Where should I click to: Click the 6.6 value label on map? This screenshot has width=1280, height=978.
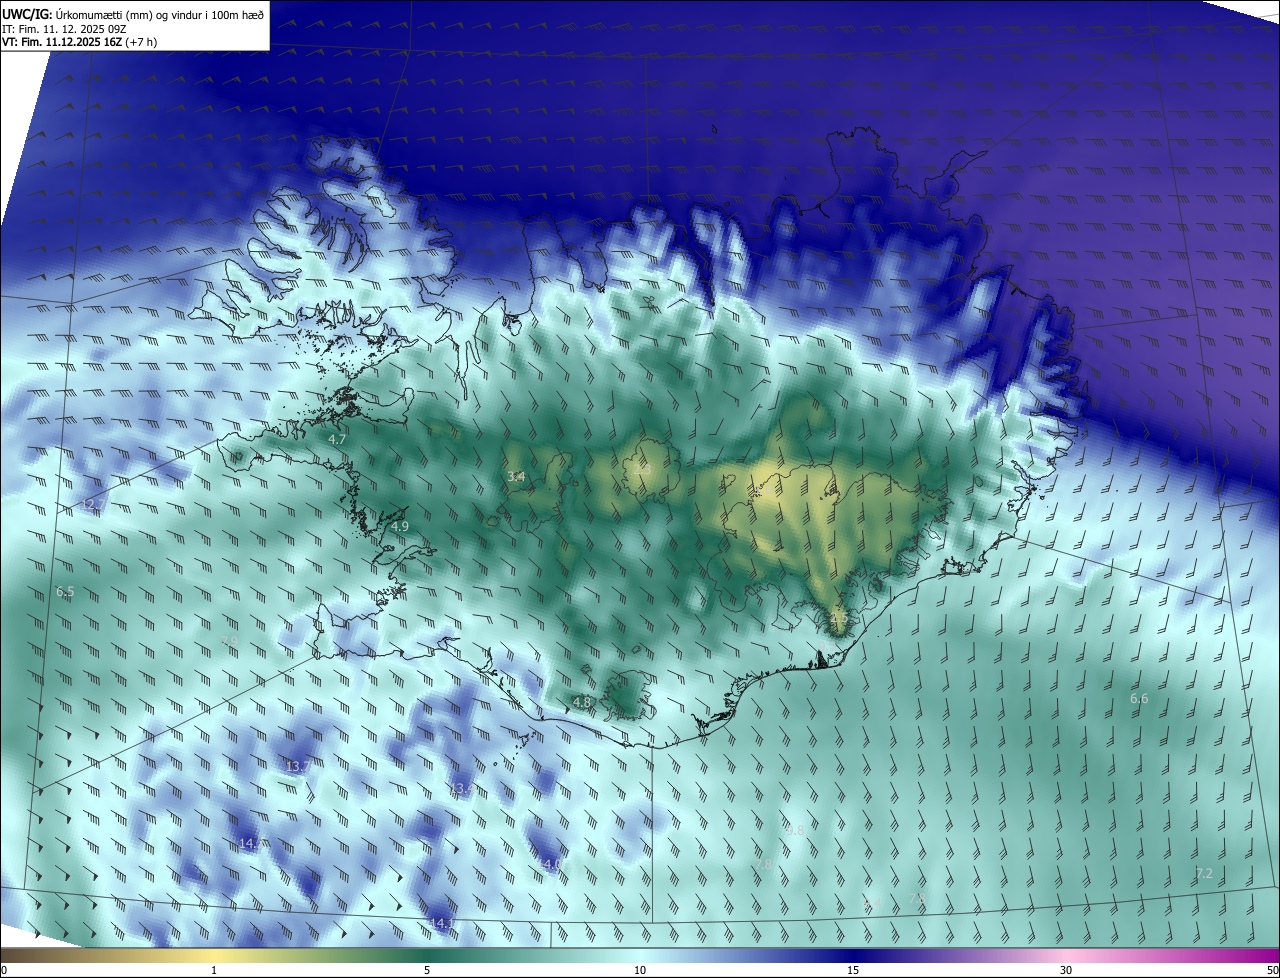coord(1139,698)
